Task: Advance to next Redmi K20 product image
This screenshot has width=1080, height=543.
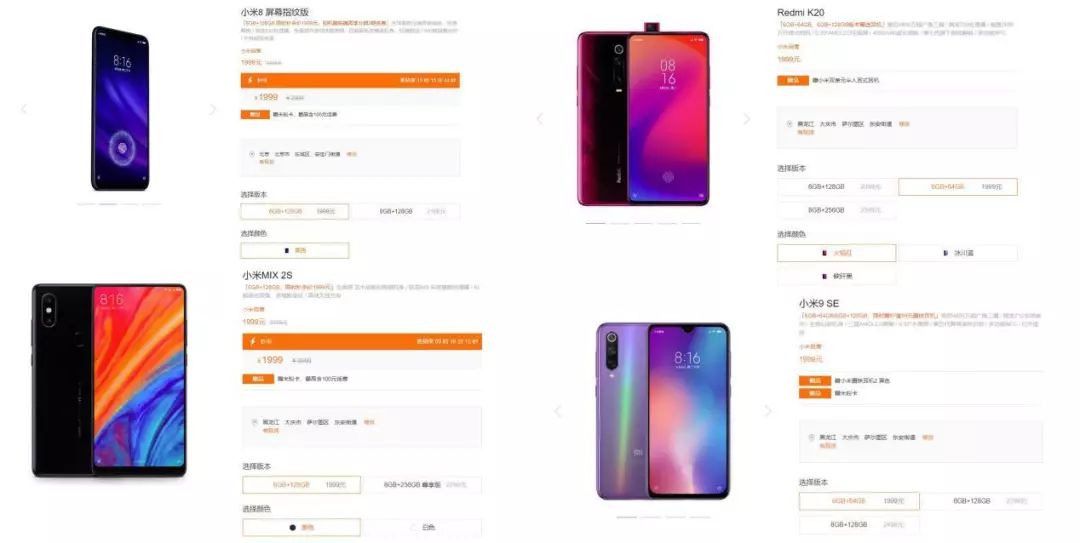Action: point(747,119)
